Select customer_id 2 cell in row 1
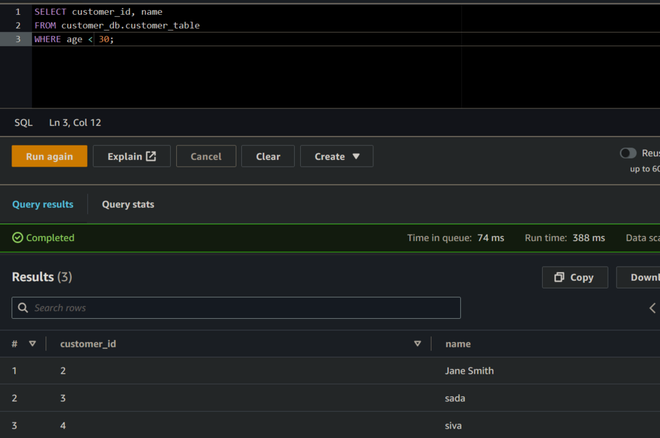Image resolution: width=660 pixels, height=438 pixels. [x=63, y=371]
